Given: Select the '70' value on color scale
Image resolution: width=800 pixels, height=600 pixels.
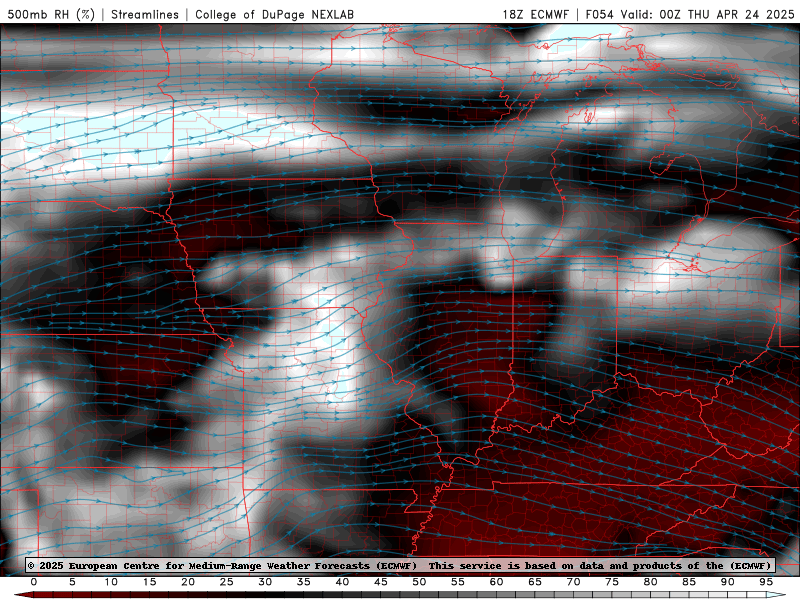Looking at the screenshot, I should pyautogui.click(x=573, y=582).
